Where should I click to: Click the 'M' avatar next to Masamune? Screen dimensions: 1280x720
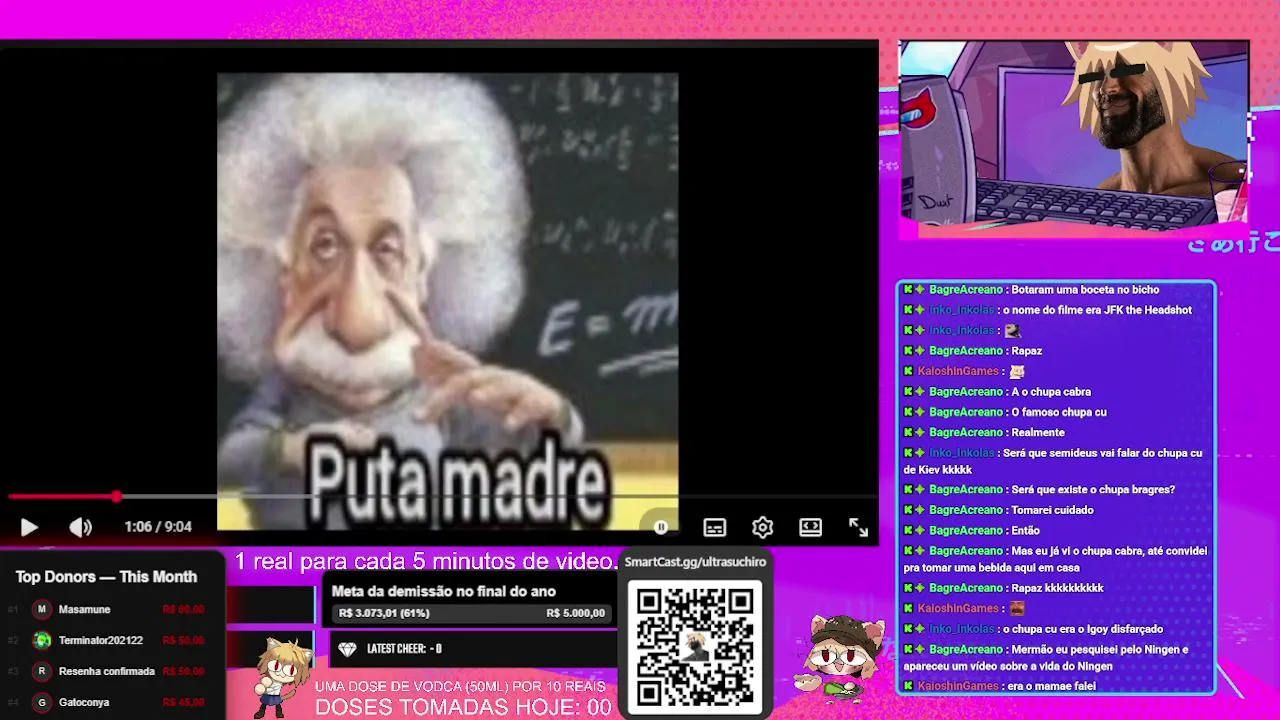[x=42, y=609]
